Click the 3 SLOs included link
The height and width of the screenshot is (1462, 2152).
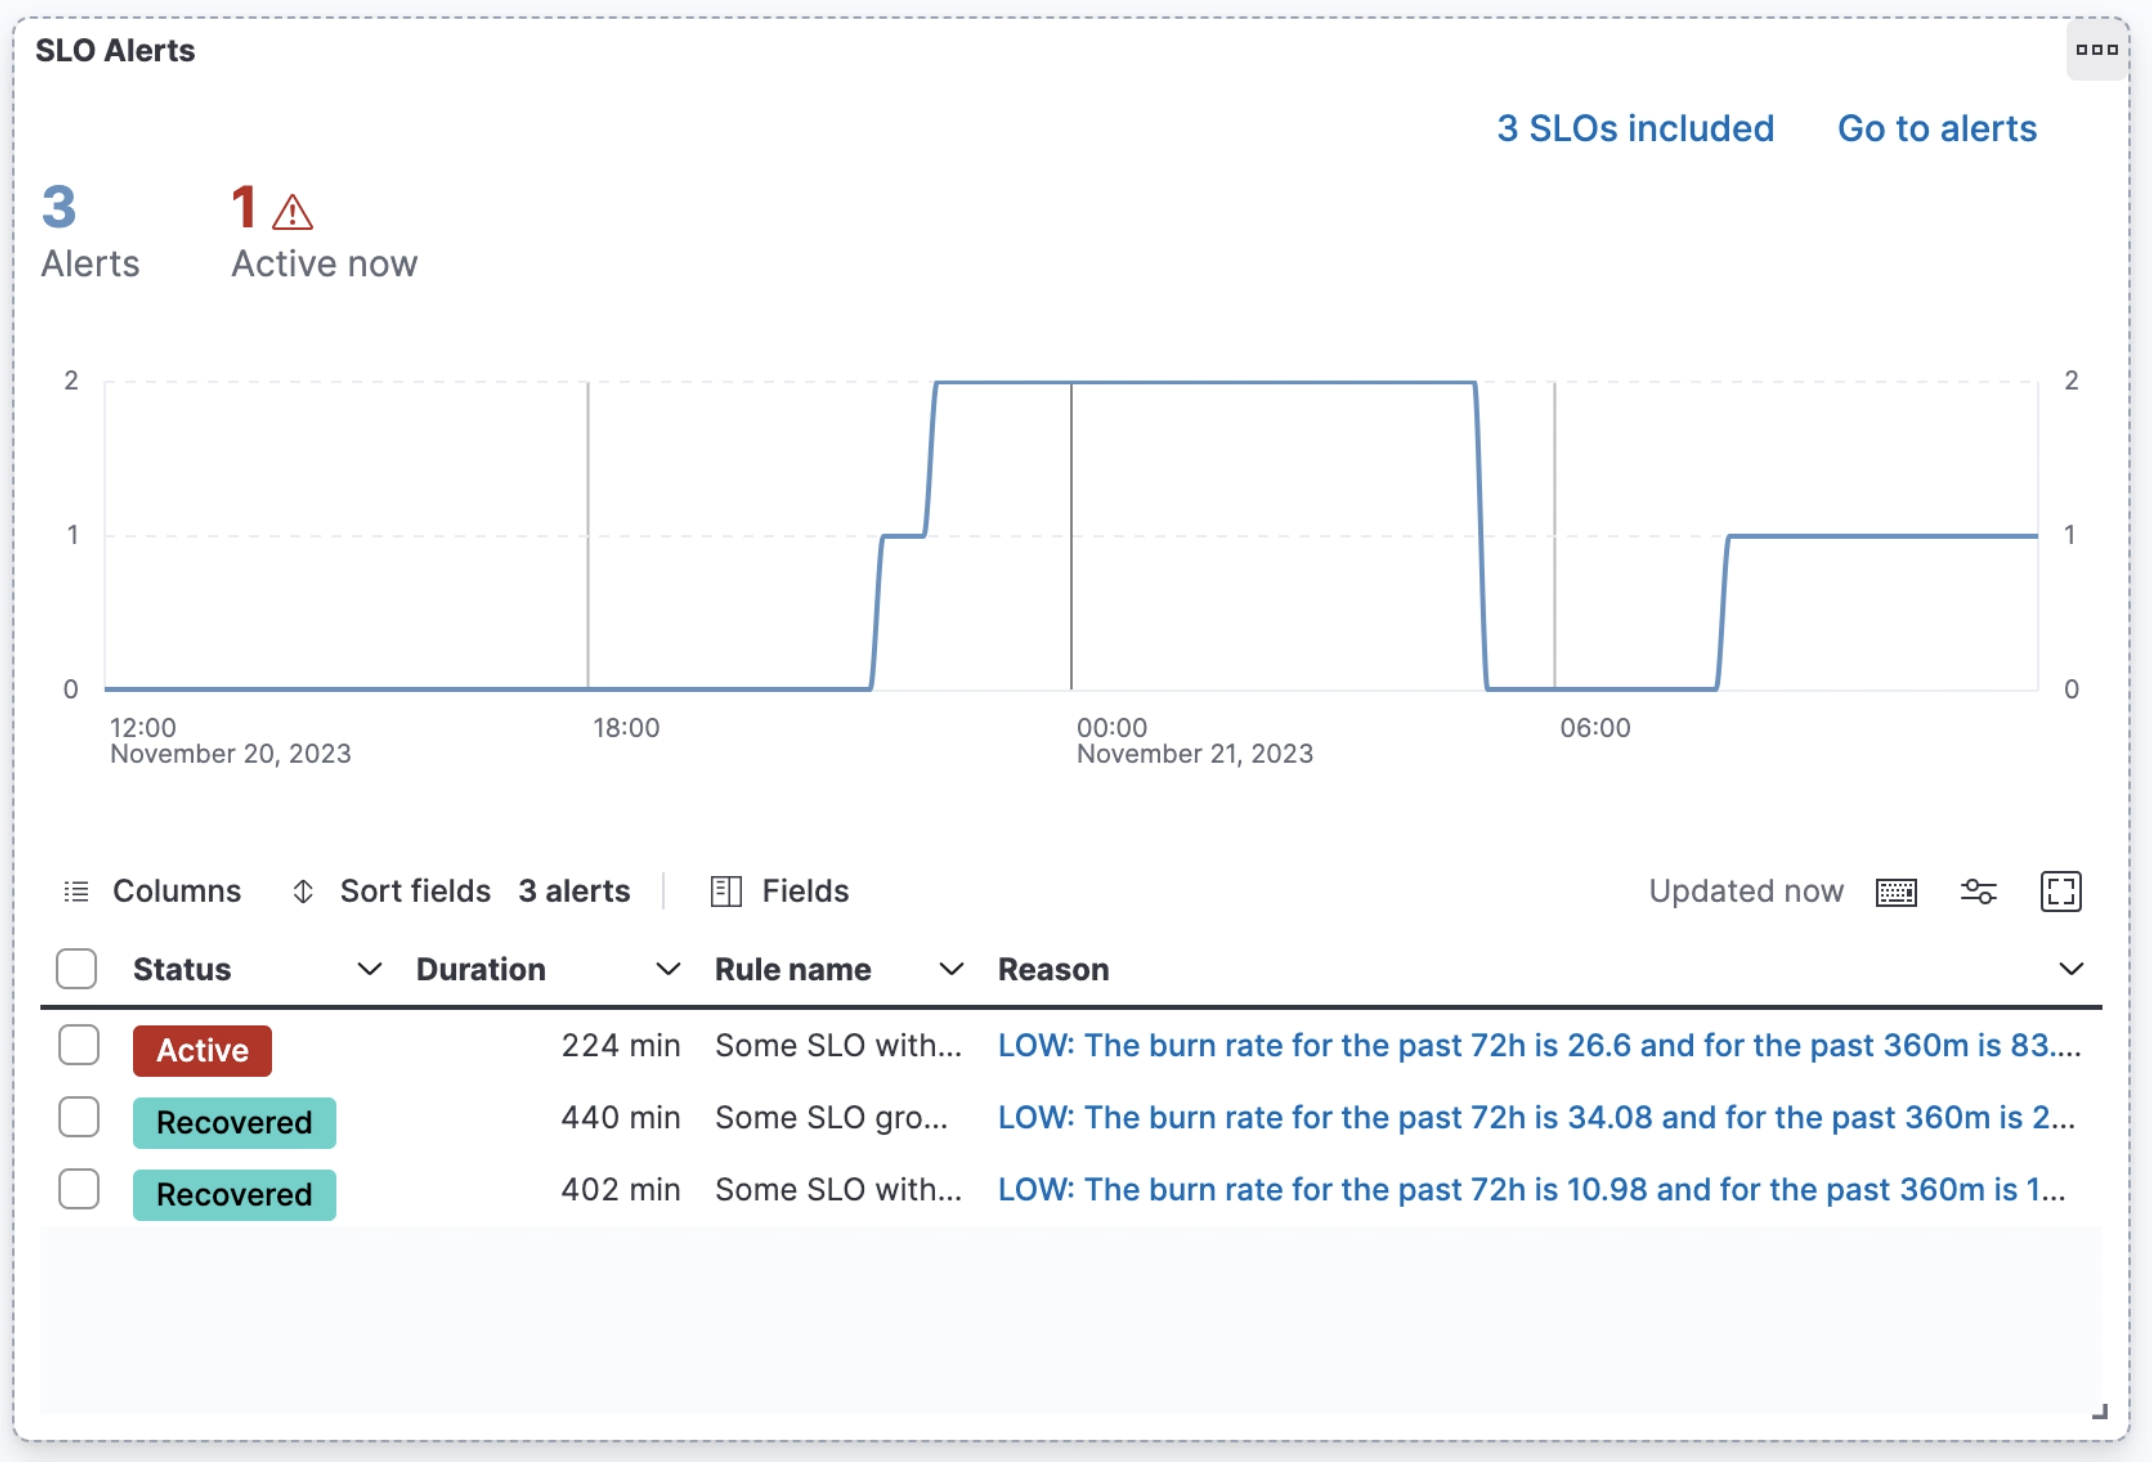point(1634,128)
